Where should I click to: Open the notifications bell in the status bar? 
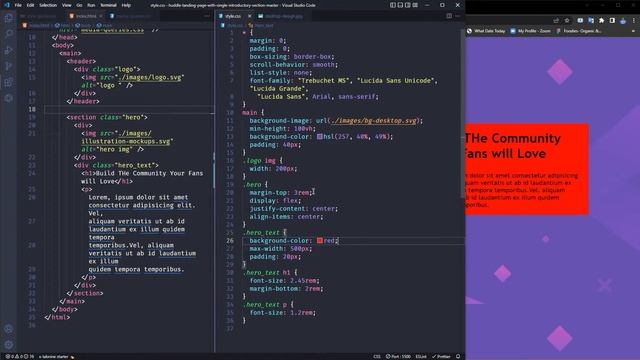point(458,356)
